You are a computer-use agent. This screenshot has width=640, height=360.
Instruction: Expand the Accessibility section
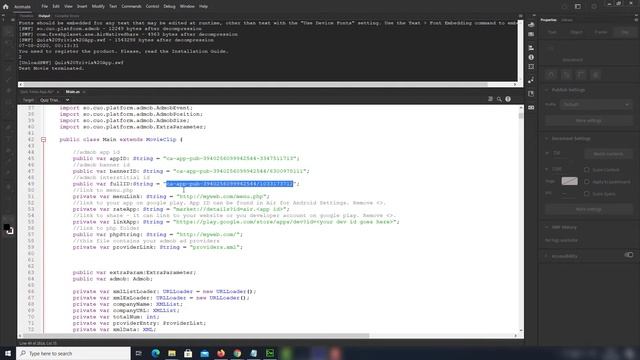click(x=547, y=256)
